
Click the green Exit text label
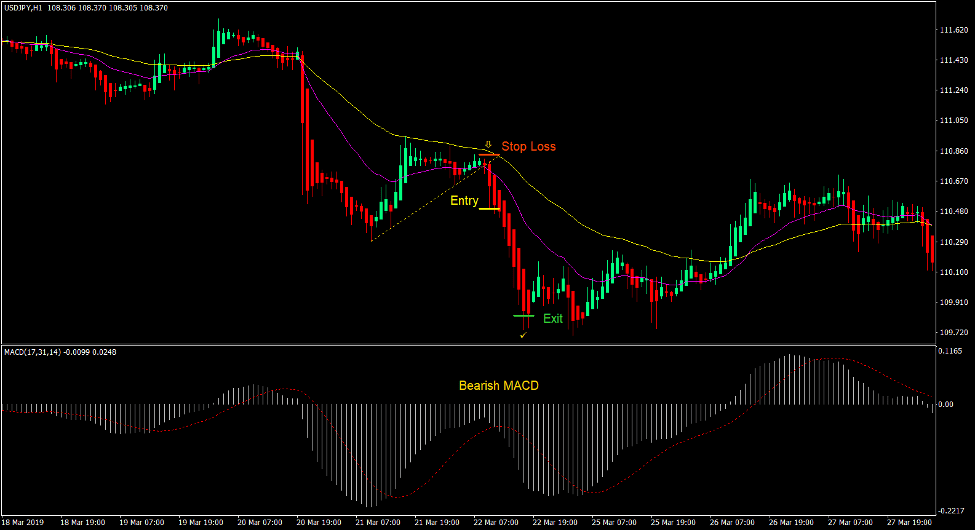coord(553,319)
